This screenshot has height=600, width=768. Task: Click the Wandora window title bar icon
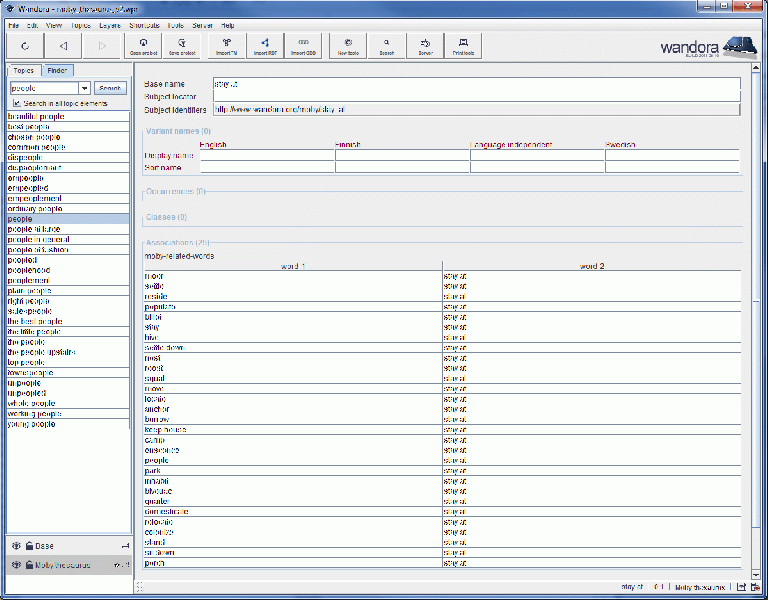[10, 9]
